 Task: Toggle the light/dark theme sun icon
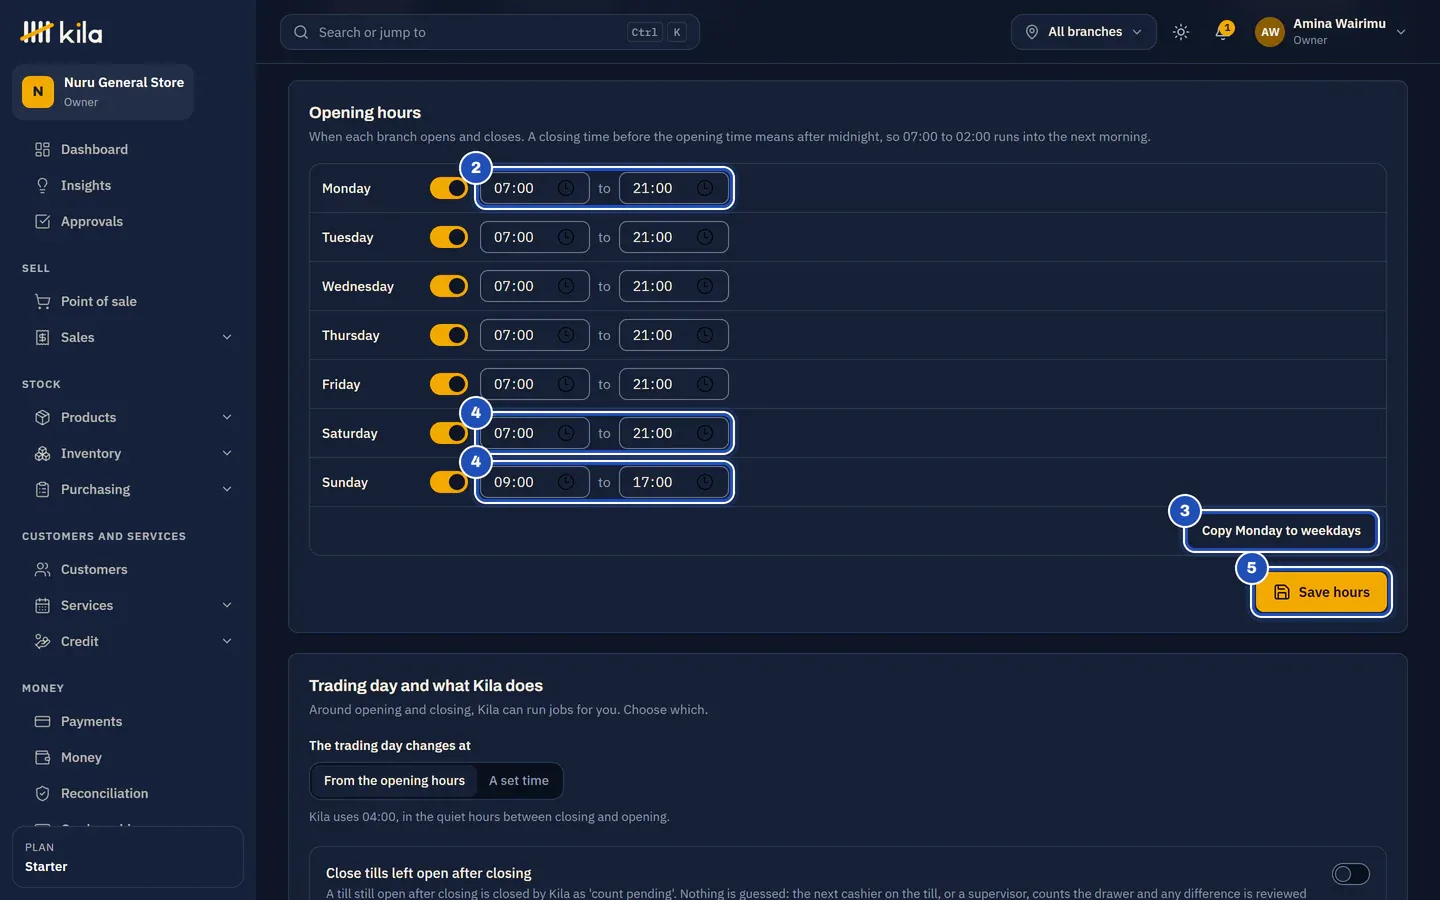point(1181,32)
